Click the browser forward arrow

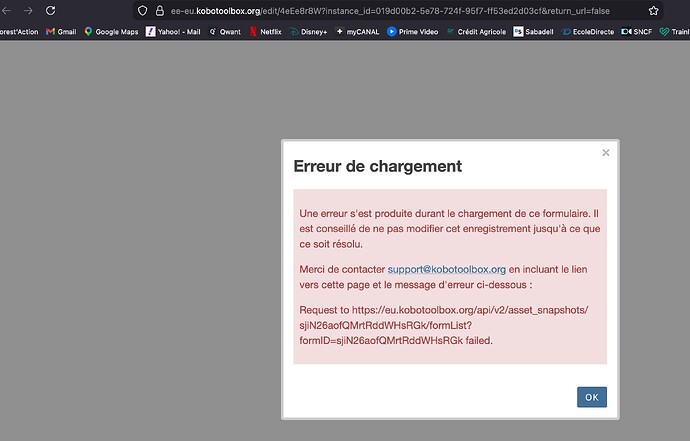pyautogui.click(x=27, y=10)
